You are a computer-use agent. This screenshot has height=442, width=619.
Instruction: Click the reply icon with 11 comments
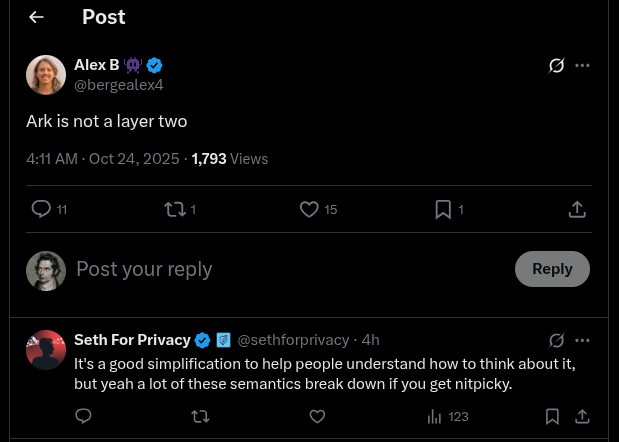click(42, 209)
